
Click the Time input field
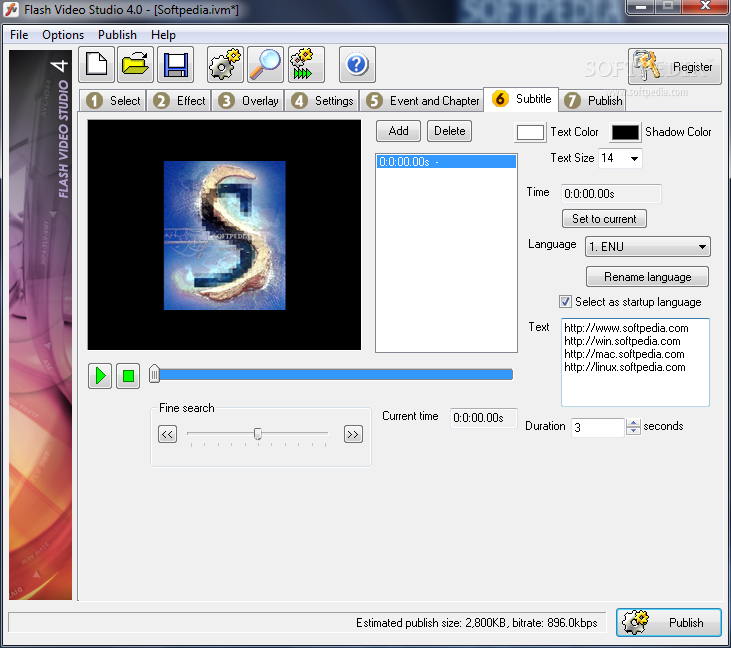click(x=611, y=193)
